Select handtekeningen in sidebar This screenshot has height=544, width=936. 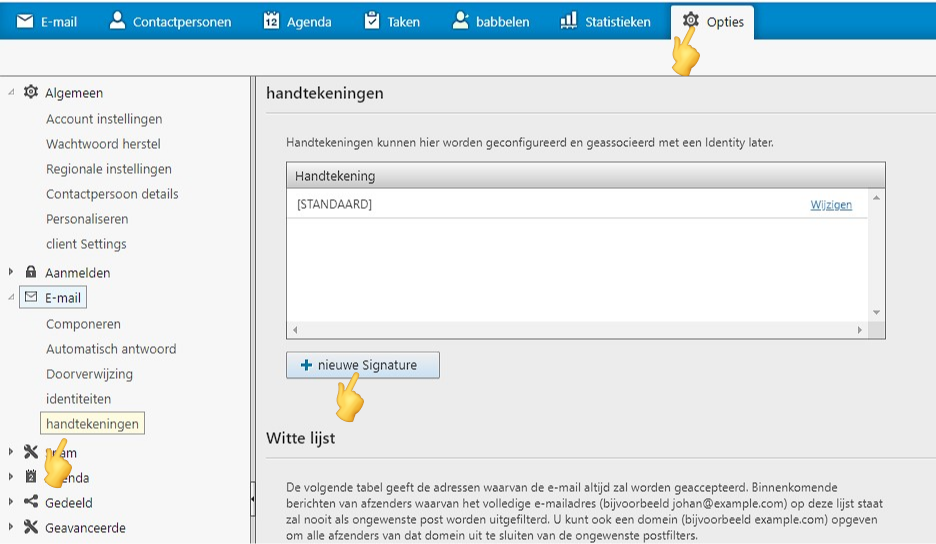[x=92, y=424]
